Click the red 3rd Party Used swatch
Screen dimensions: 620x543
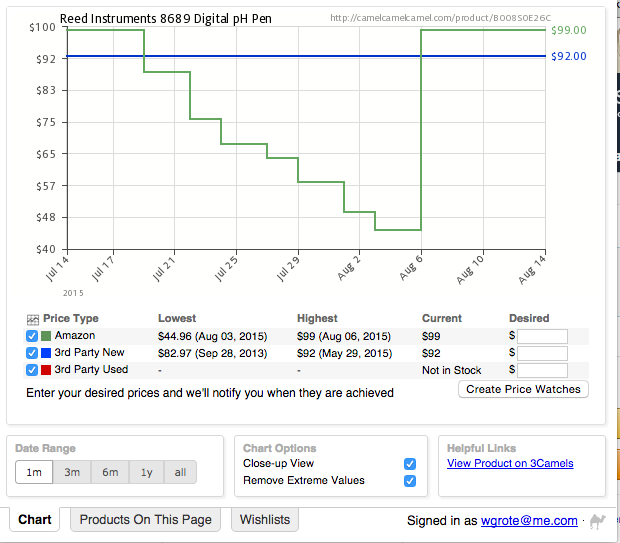[x=46, y=370]
